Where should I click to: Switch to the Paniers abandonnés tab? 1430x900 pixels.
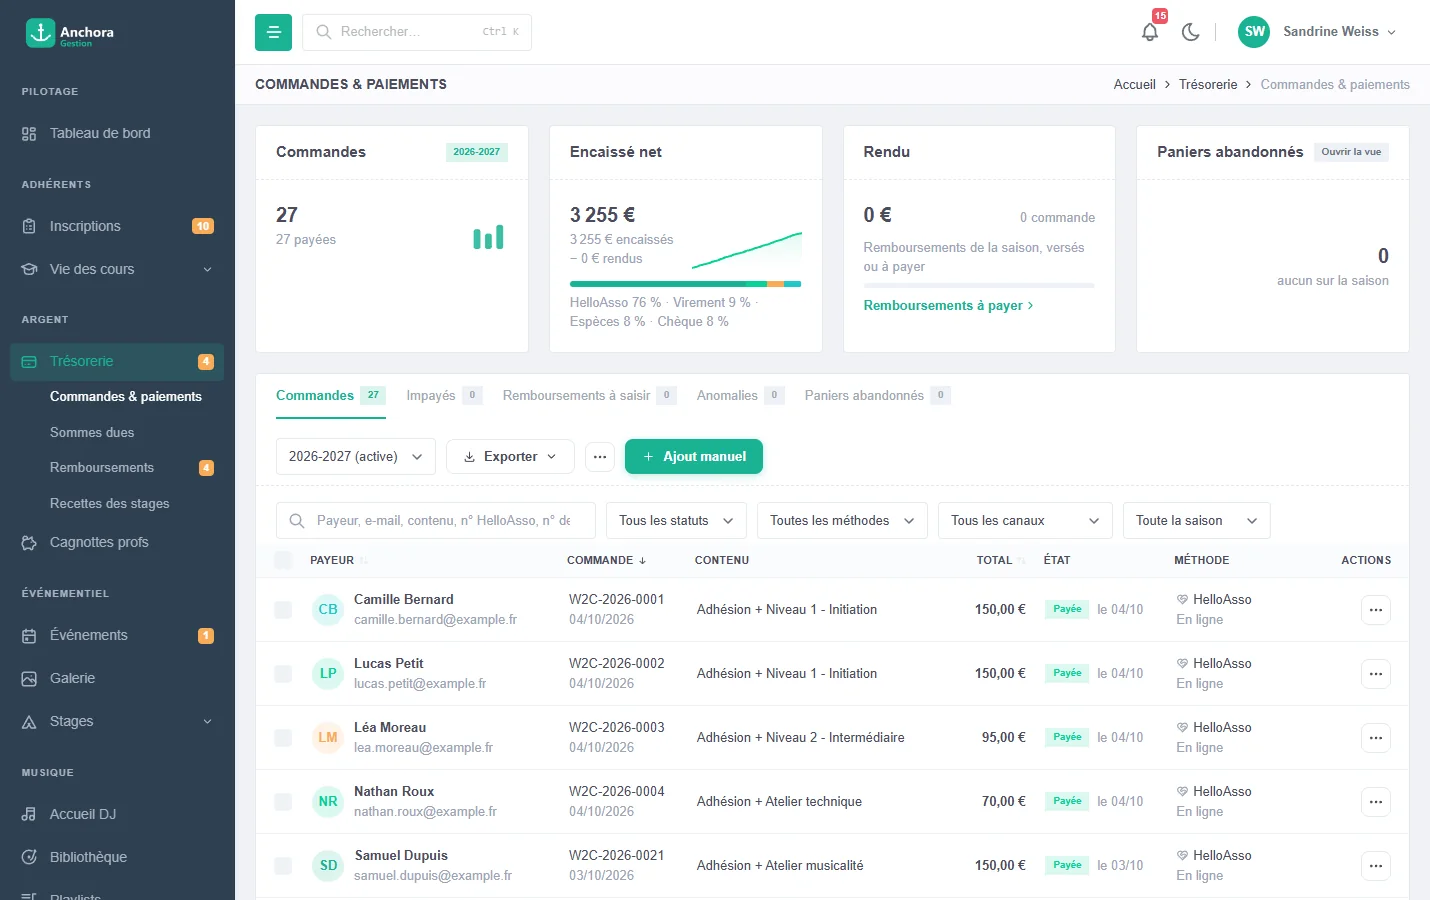pos(877,395)
